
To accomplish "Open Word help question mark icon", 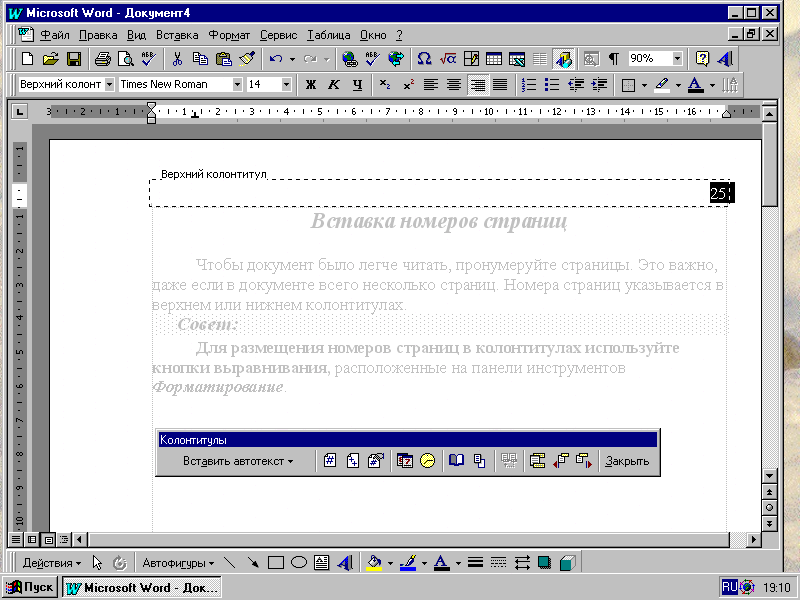I will pyautogui.click(x=702, y=59).
